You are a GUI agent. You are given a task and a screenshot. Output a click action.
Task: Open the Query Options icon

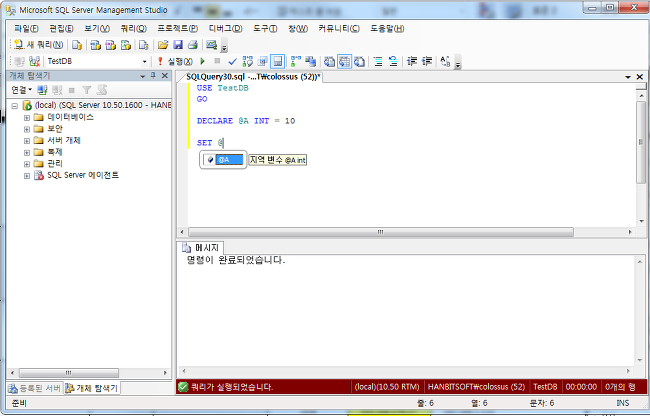(262, 62)
